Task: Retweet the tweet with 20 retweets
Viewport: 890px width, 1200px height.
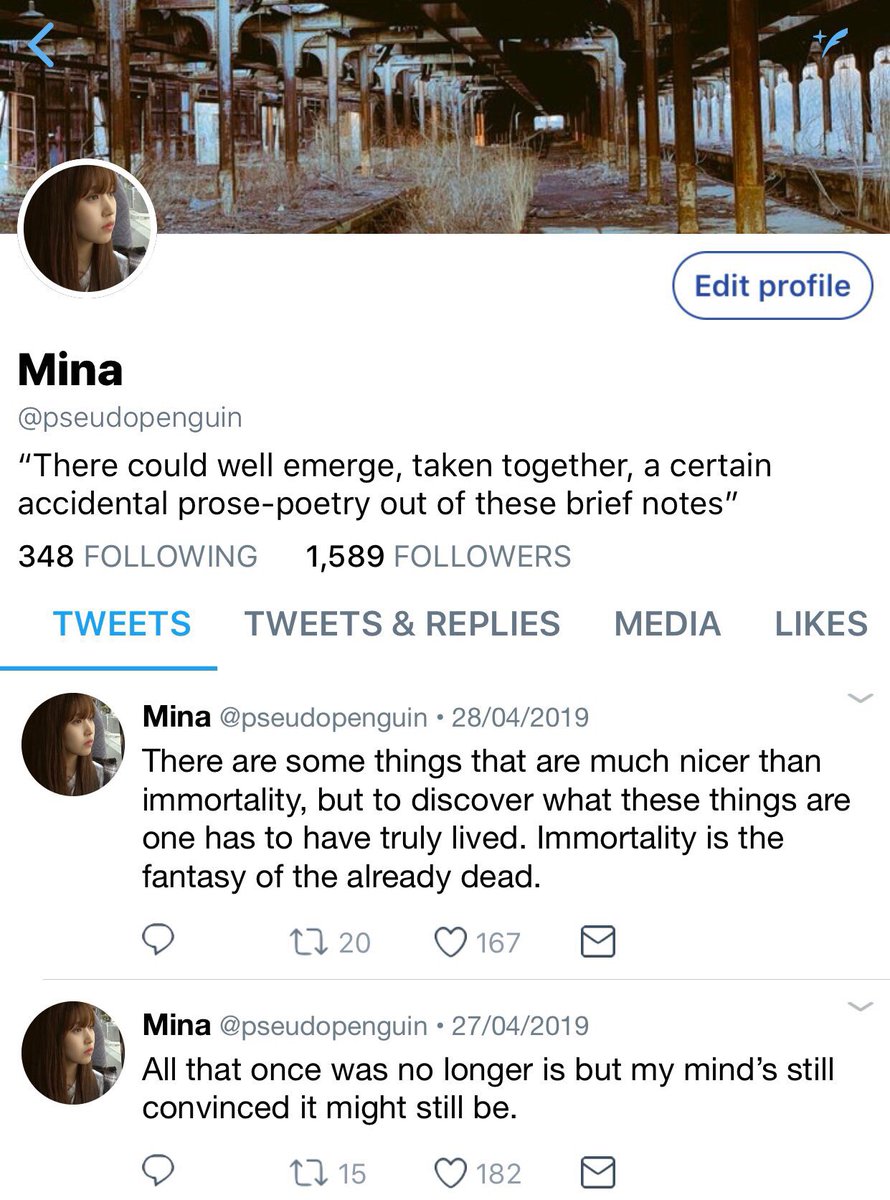Action: [329, 942]
